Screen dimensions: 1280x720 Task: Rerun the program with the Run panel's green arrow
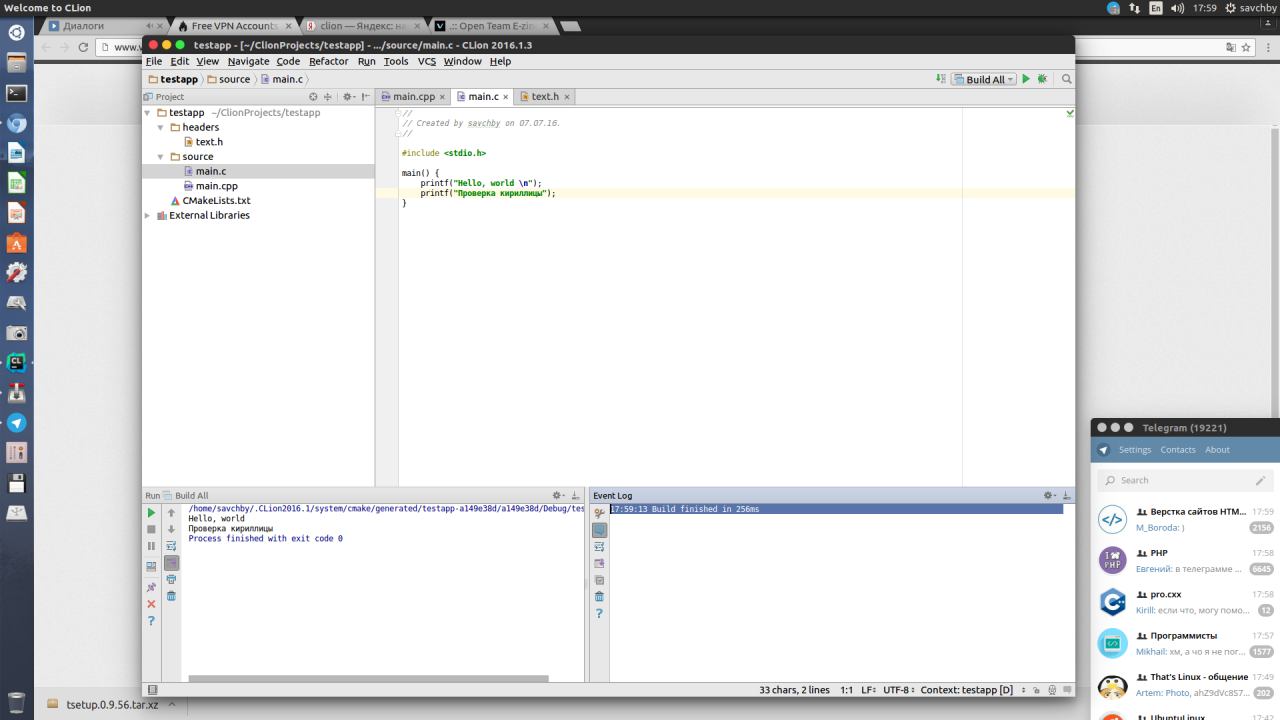click(152, 512)
